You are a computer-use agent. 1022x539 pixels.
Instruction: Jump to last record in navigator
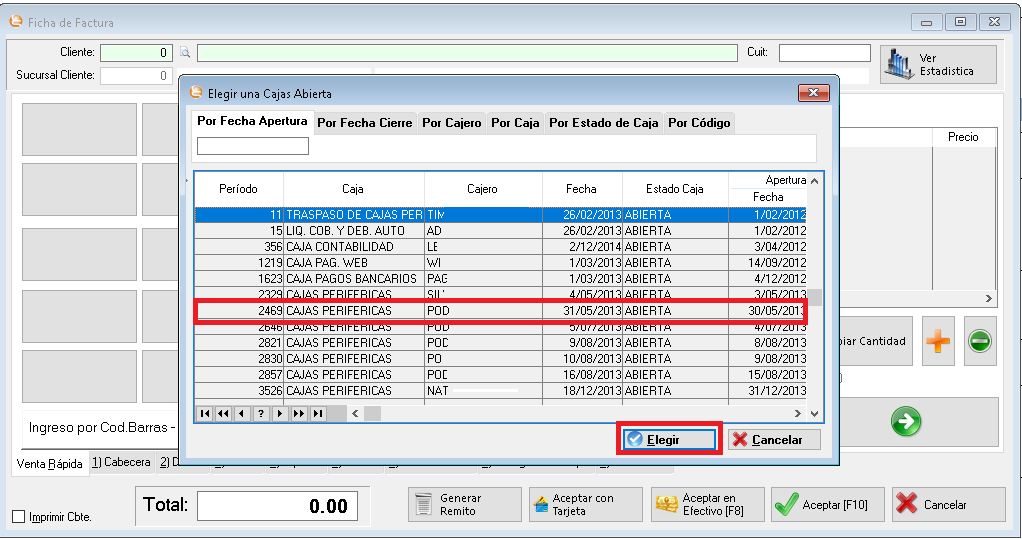(x=318, y=413)
